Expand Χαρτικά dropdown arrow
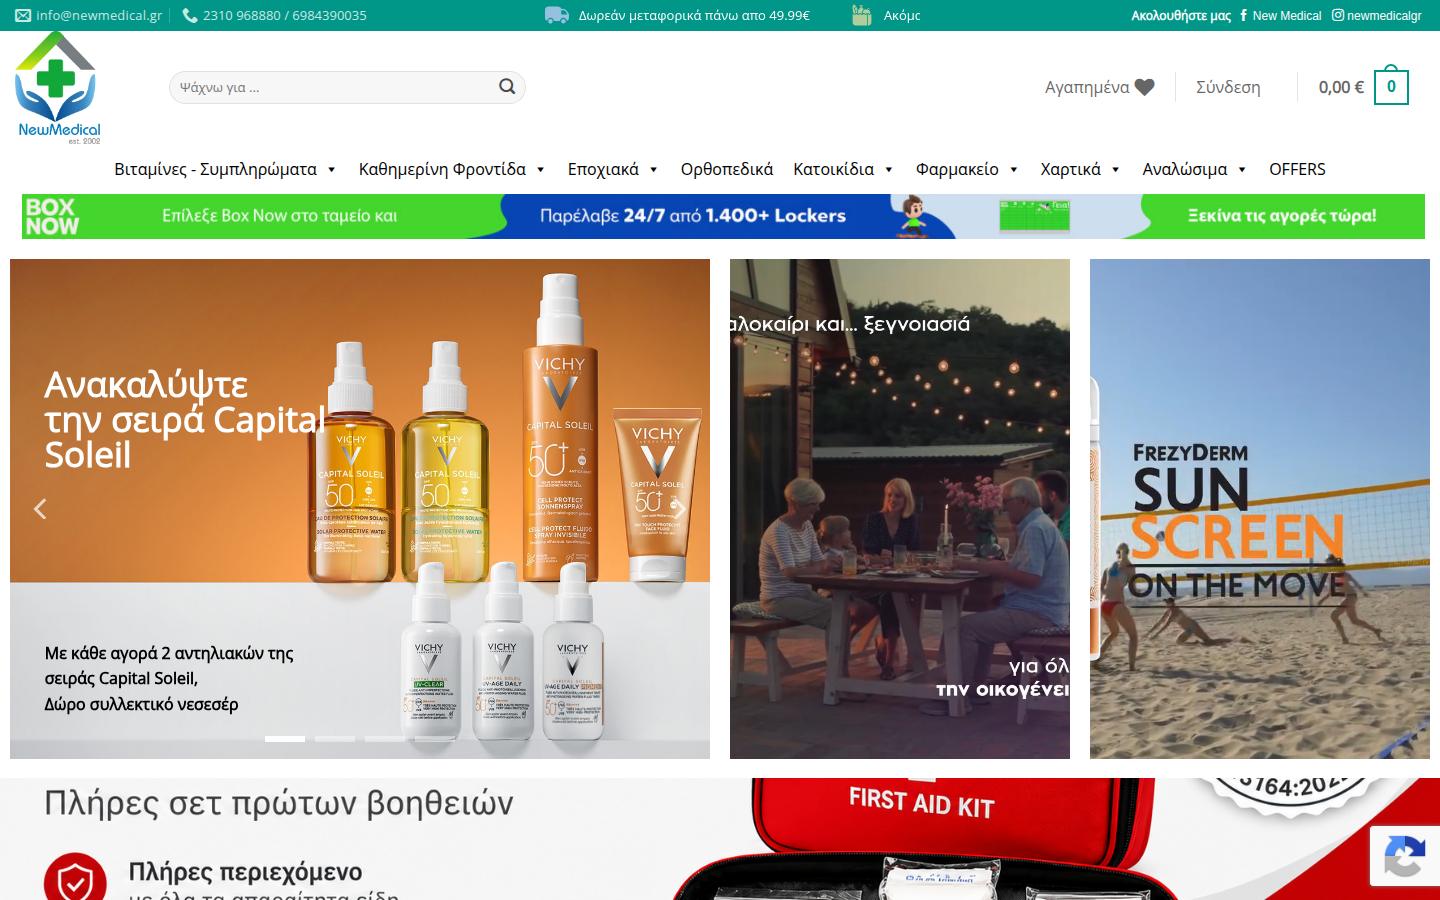 click(x=1116, y=170)
